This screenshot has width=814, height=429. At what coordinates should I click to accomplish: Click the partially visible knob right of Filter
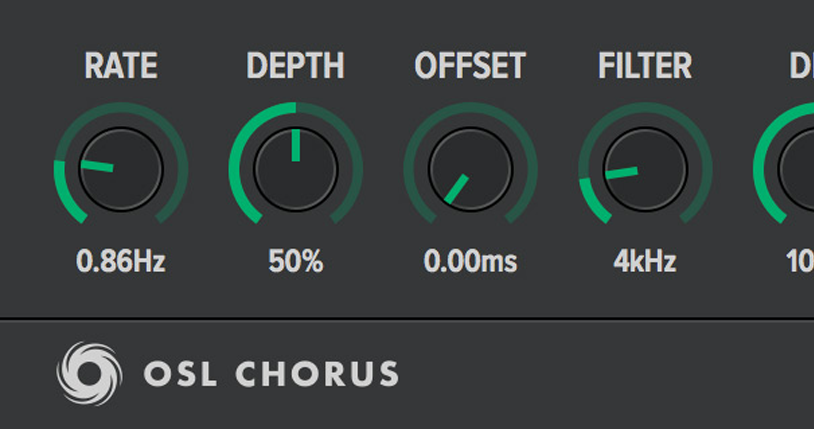click(x=796, y=168)
